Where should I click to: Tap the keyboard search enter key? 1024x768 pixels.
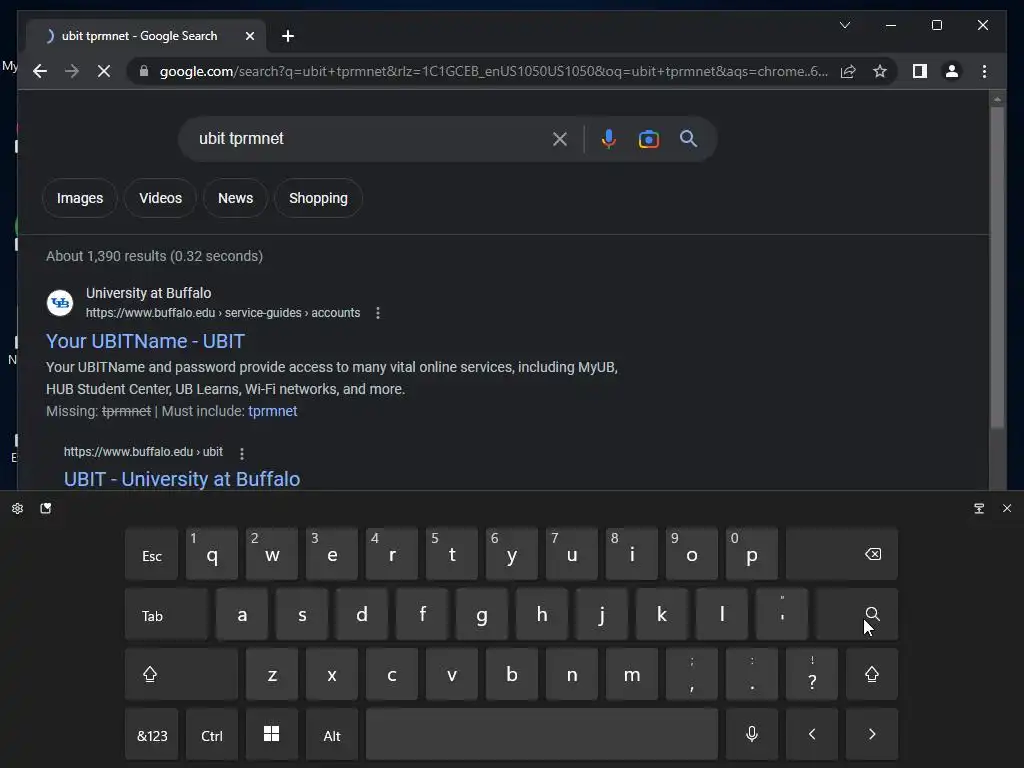(857, 615)
